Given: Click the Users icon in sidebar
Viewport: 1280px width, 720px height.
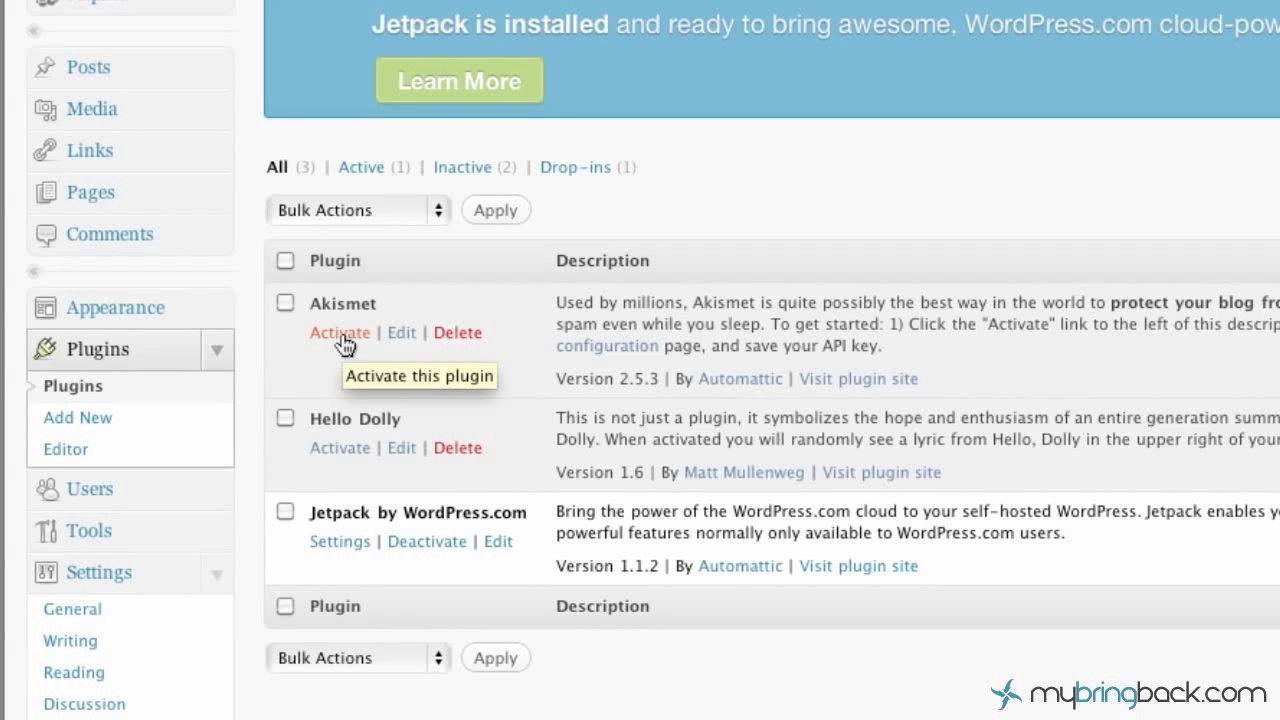Looking at the screenshot, I should click(46, 489).
